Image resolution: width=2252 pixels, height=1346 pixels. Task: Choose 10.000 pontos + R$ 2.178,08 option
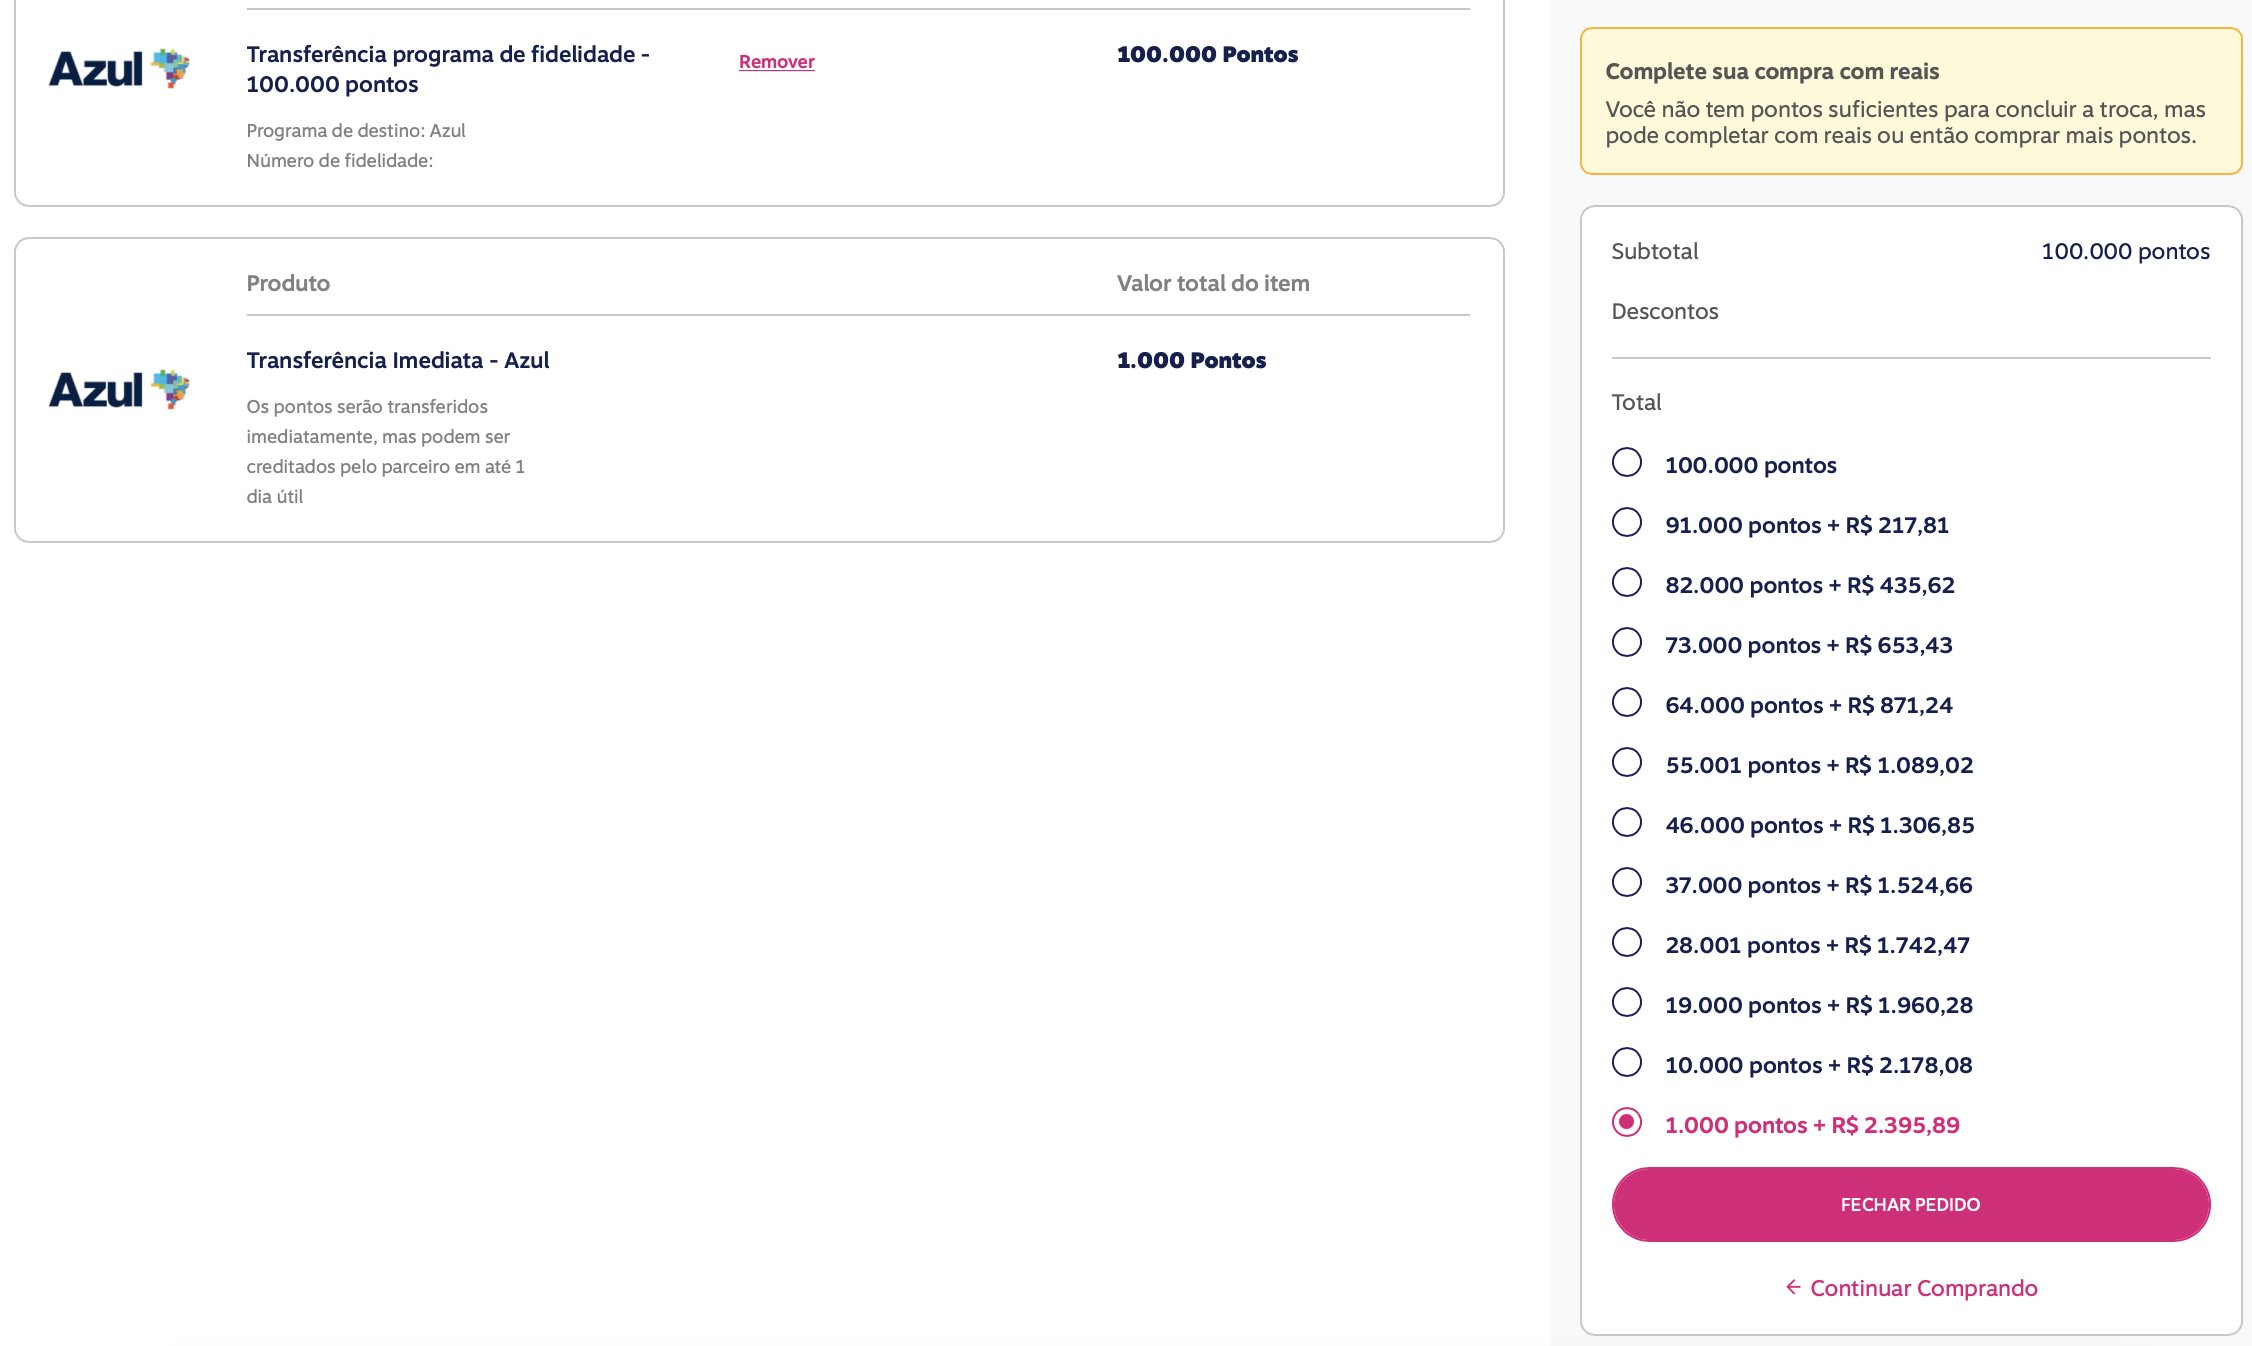[x=1627, y=1062]
